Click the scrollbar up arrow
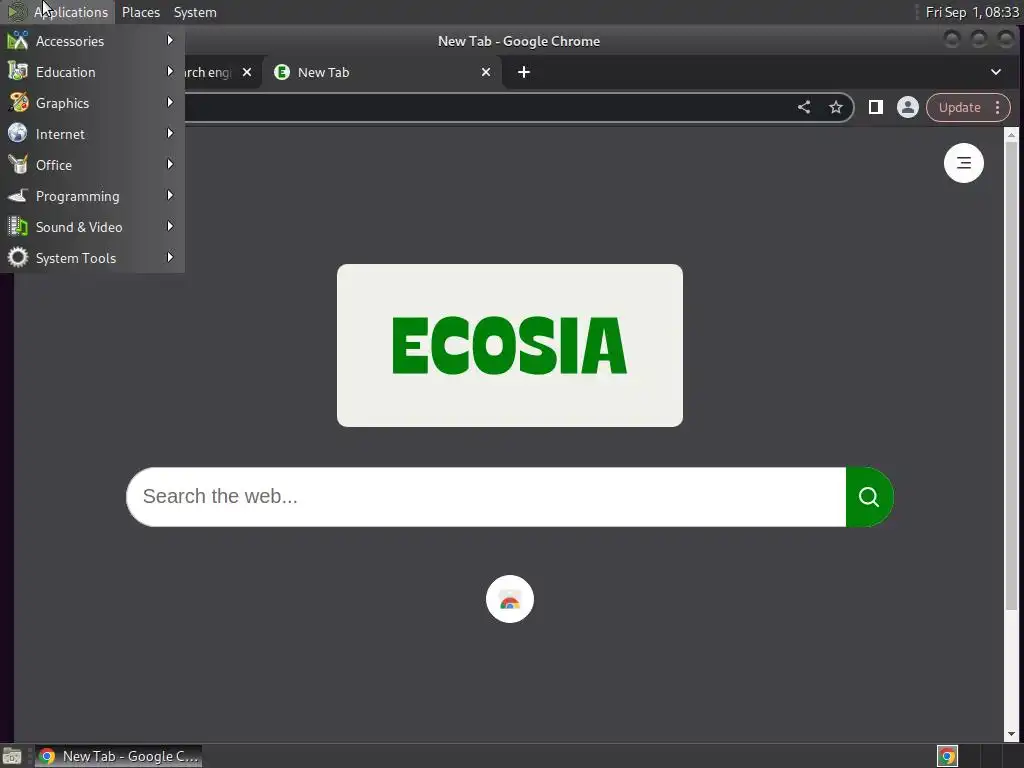The image size is (1024, 768). click(1012, 135)
